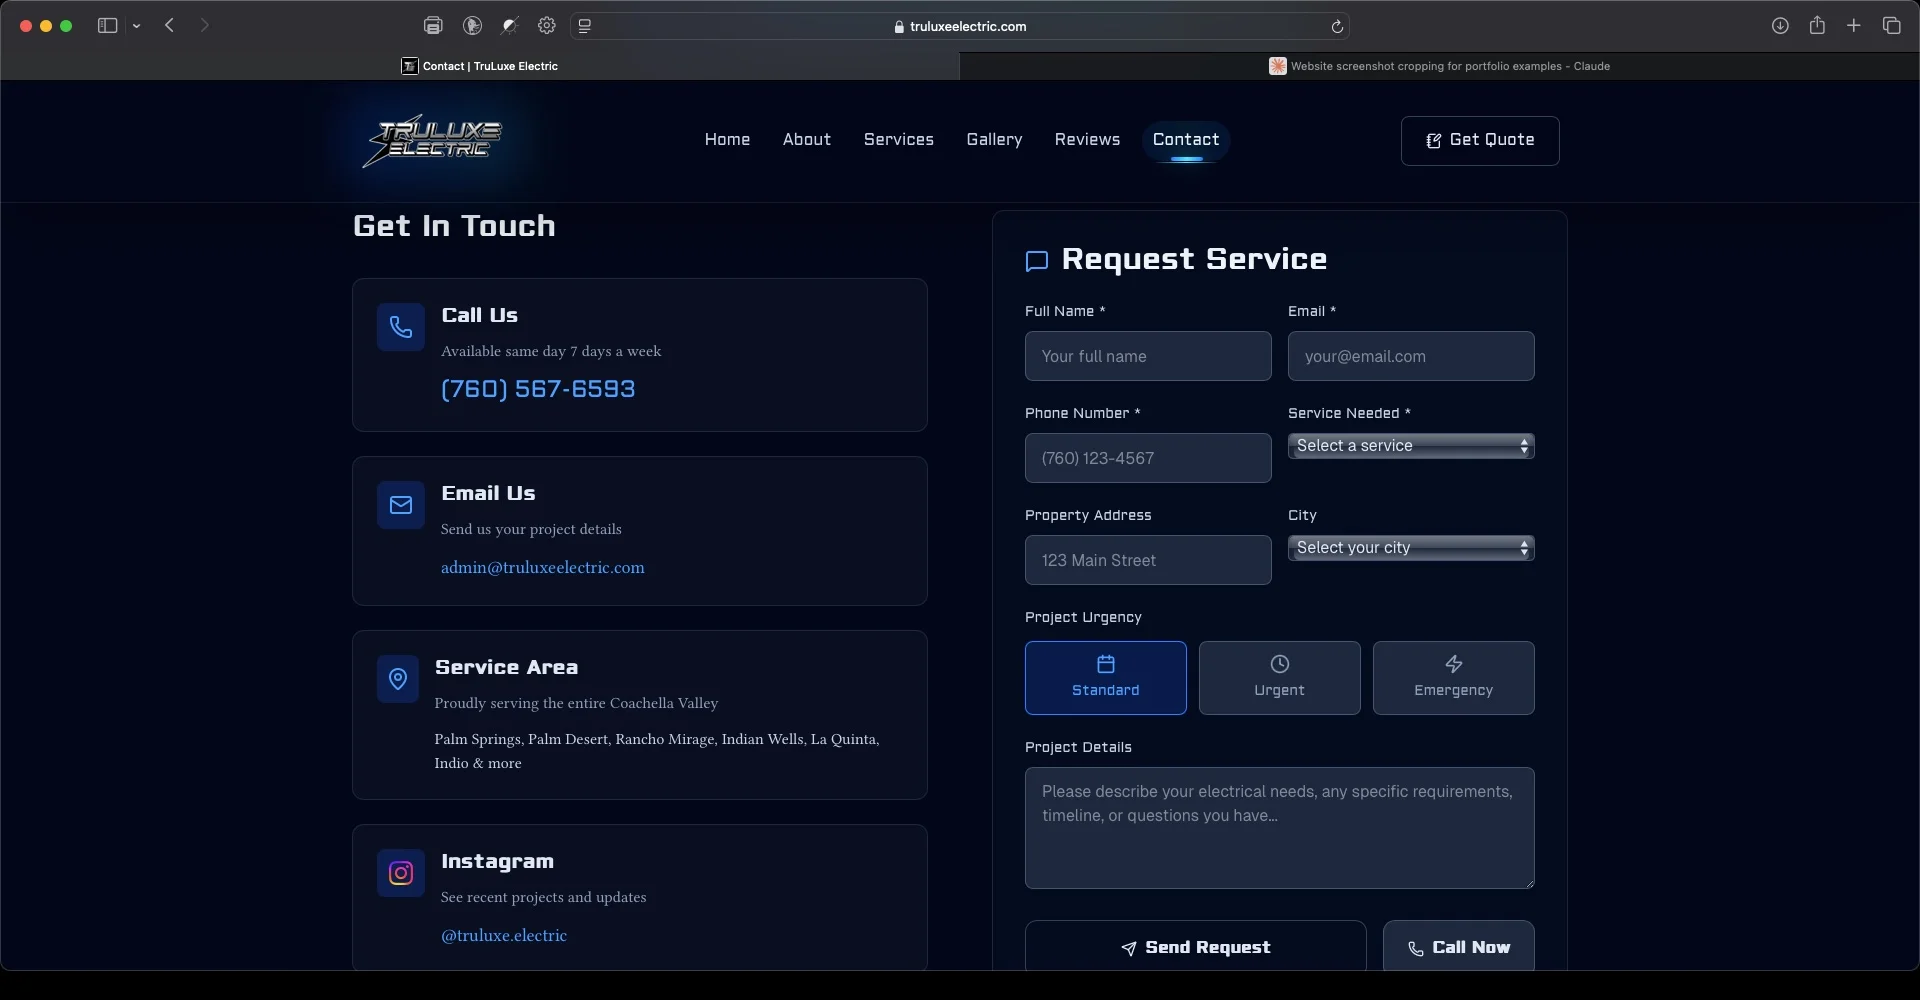This screenshot has height=1000, width=1920.
Task: Open the Select a service dropdown
Action: pos(1410,446)
